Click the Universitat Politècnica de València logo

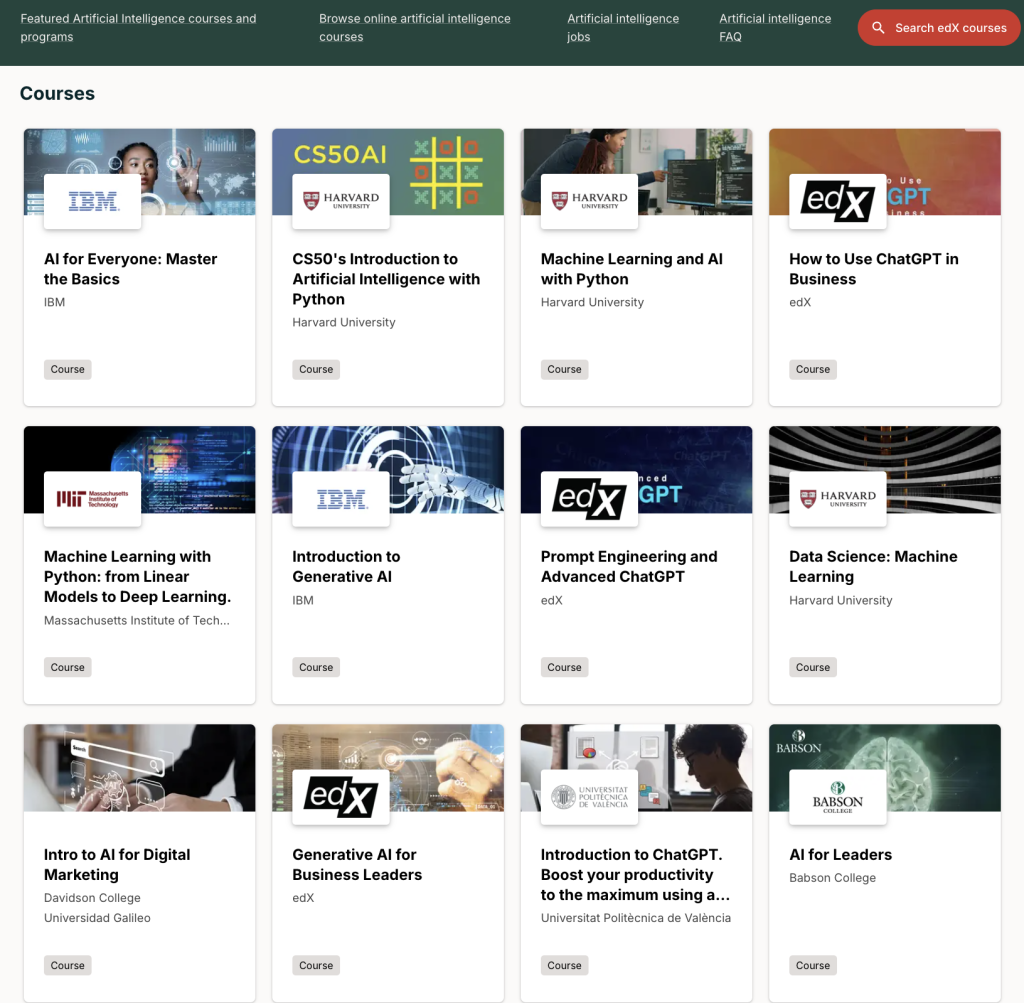click(x=589, y=797)
